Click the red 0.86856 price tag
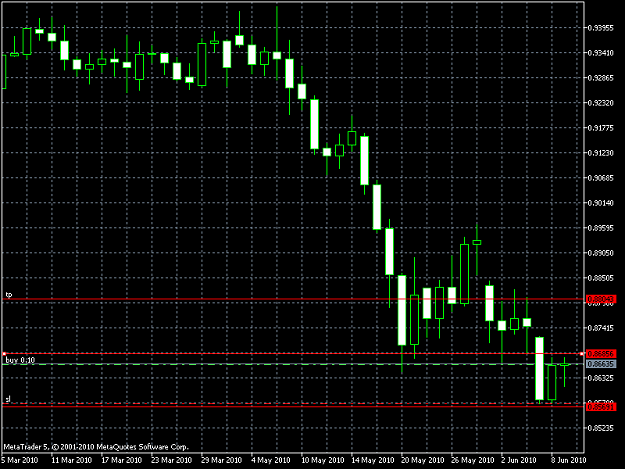The width and height of the screenshot is (625, 469). [x=601, y=354]
